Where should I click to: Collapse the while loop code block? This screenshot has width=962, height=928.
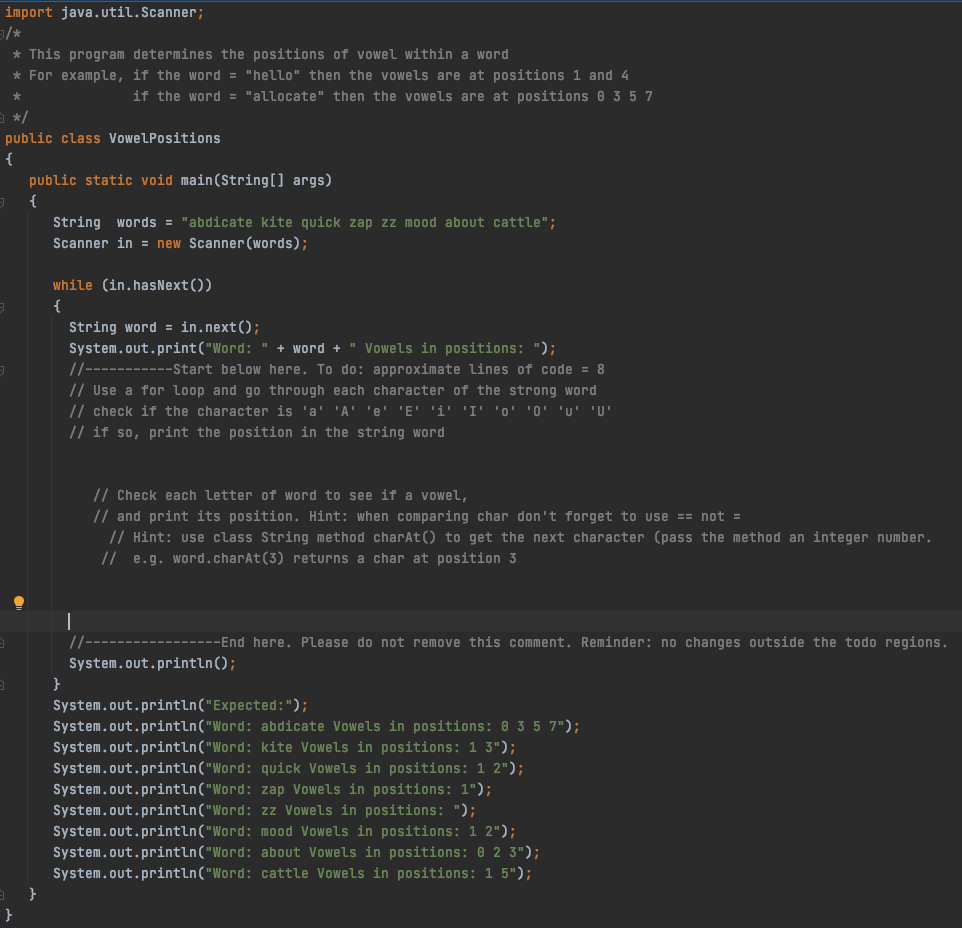[4, 306]
